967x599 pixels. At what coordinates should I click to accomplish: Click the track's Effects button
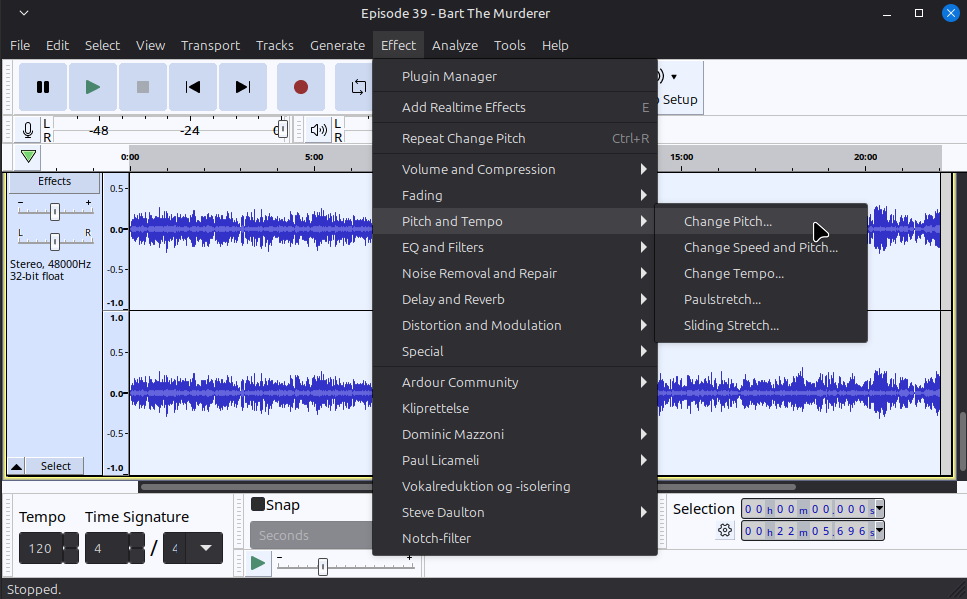point(54,182)
